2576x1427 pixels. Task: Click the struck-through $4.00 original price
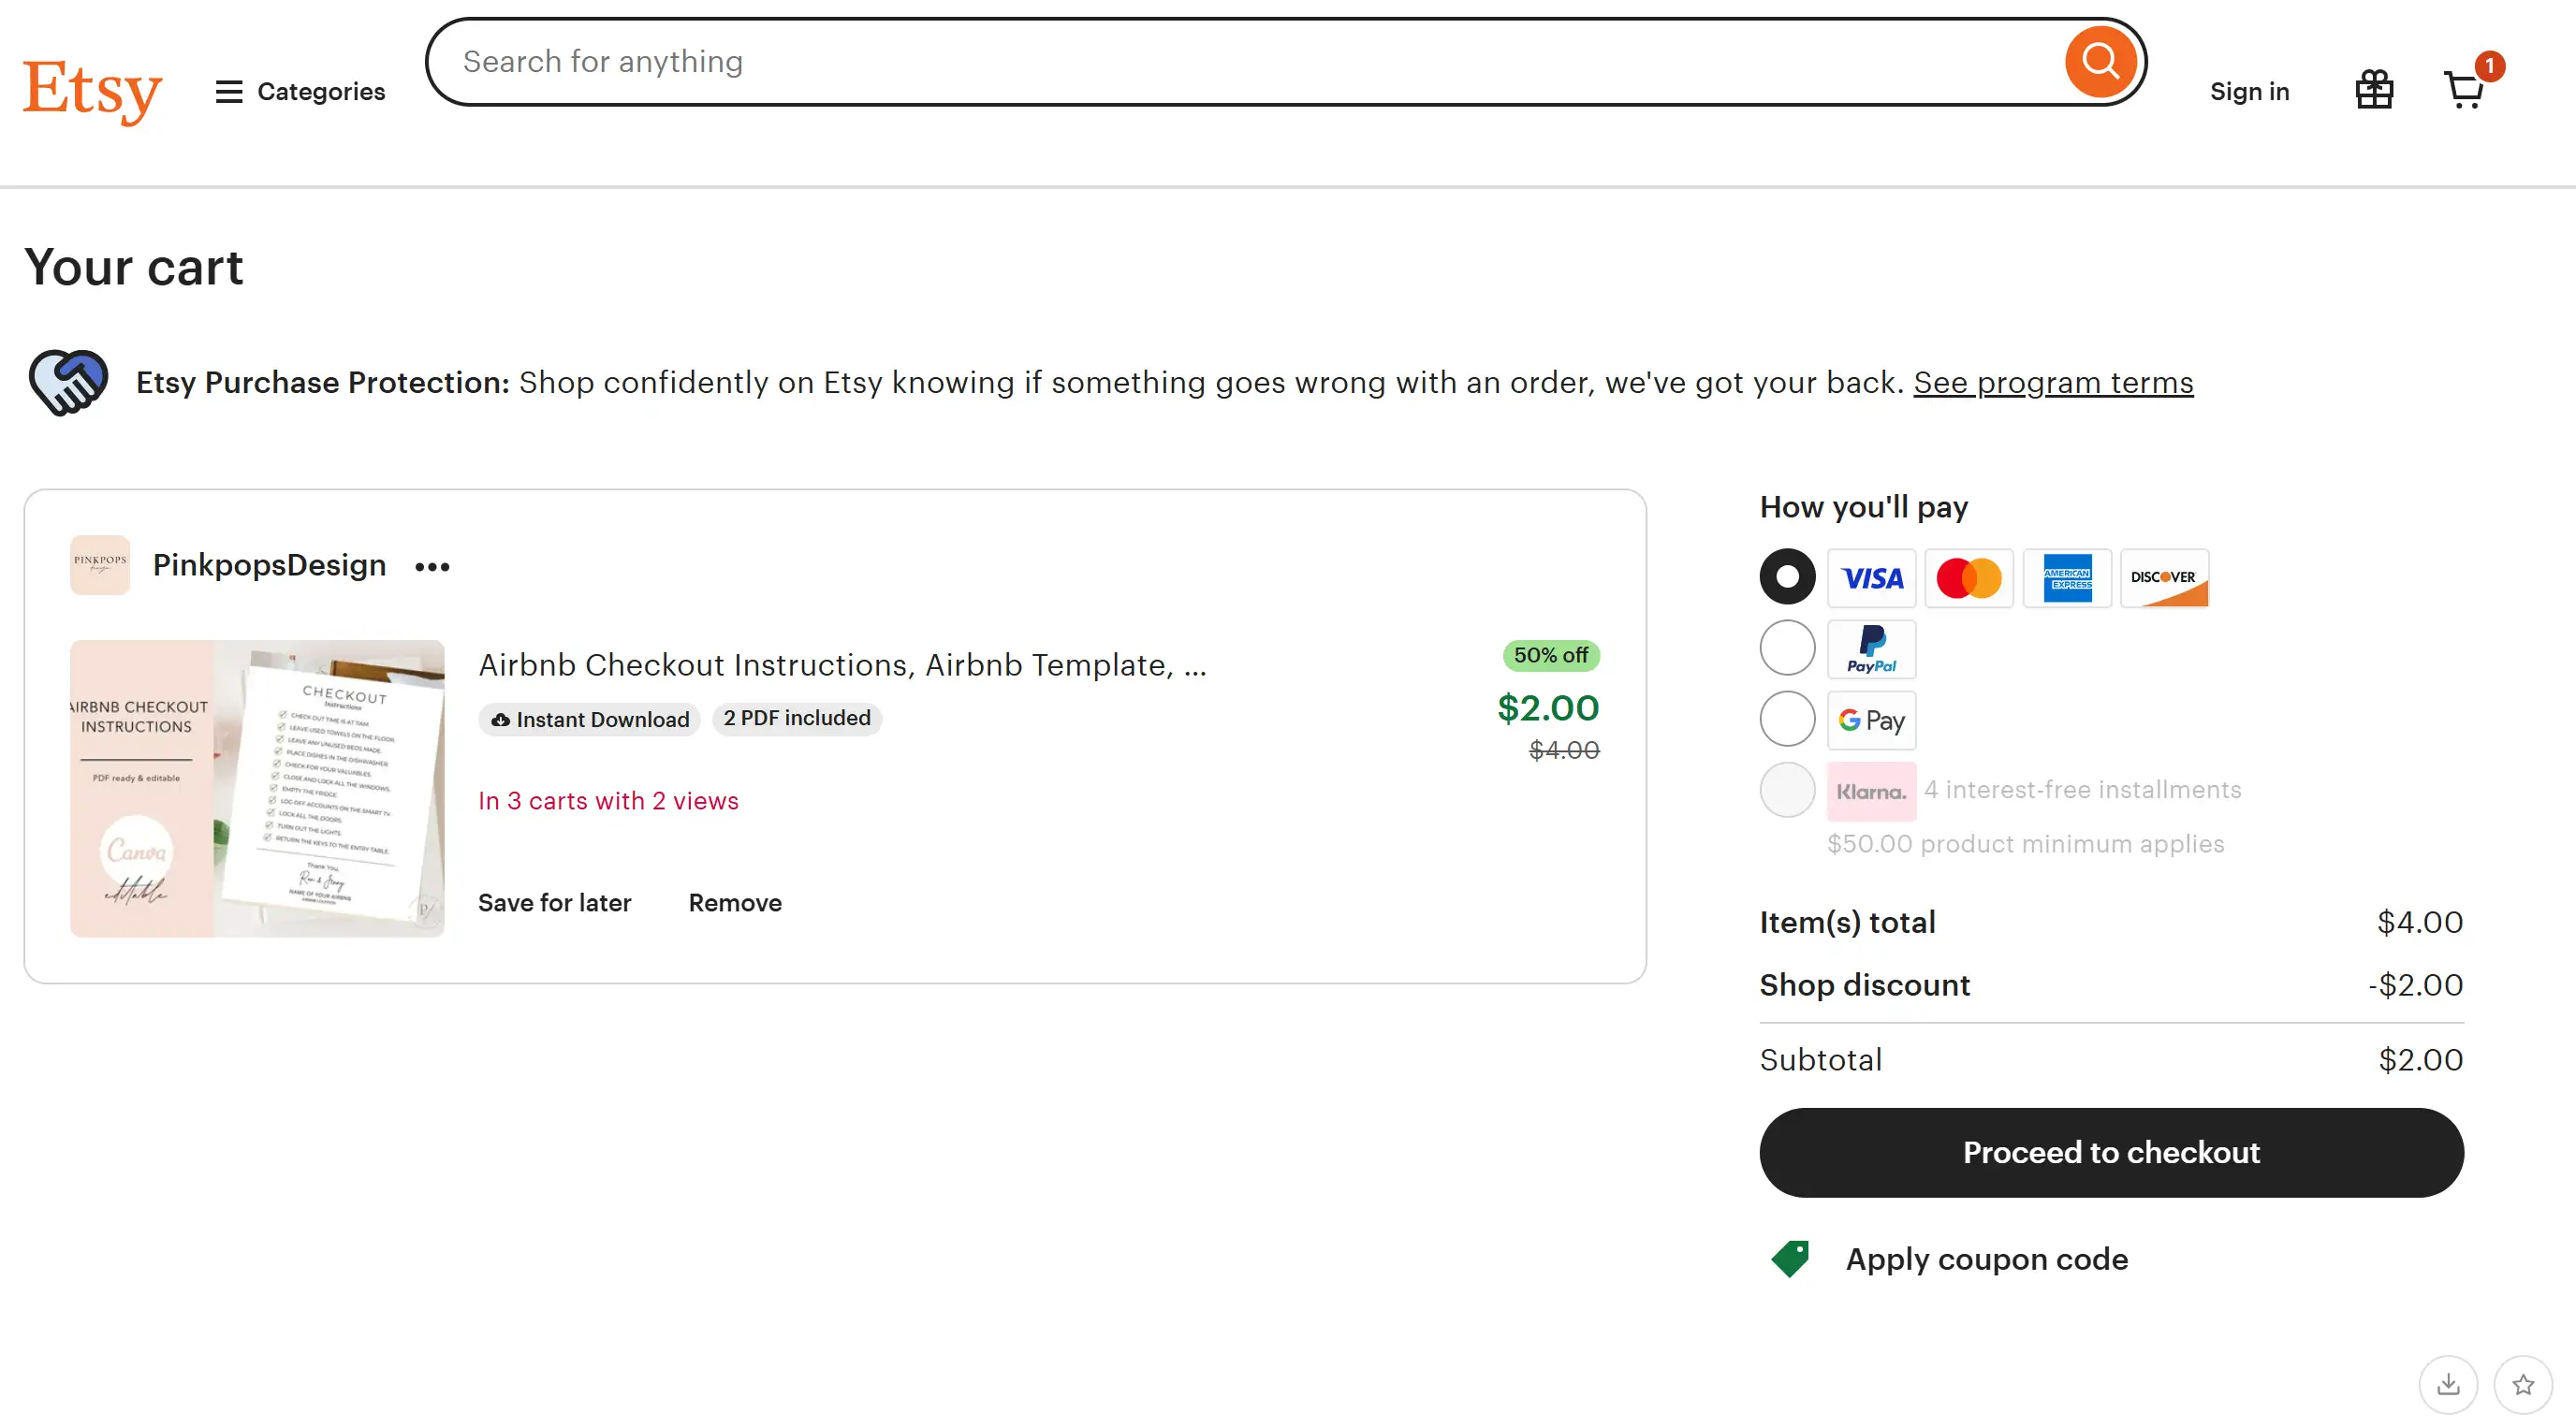(1564, 750)
